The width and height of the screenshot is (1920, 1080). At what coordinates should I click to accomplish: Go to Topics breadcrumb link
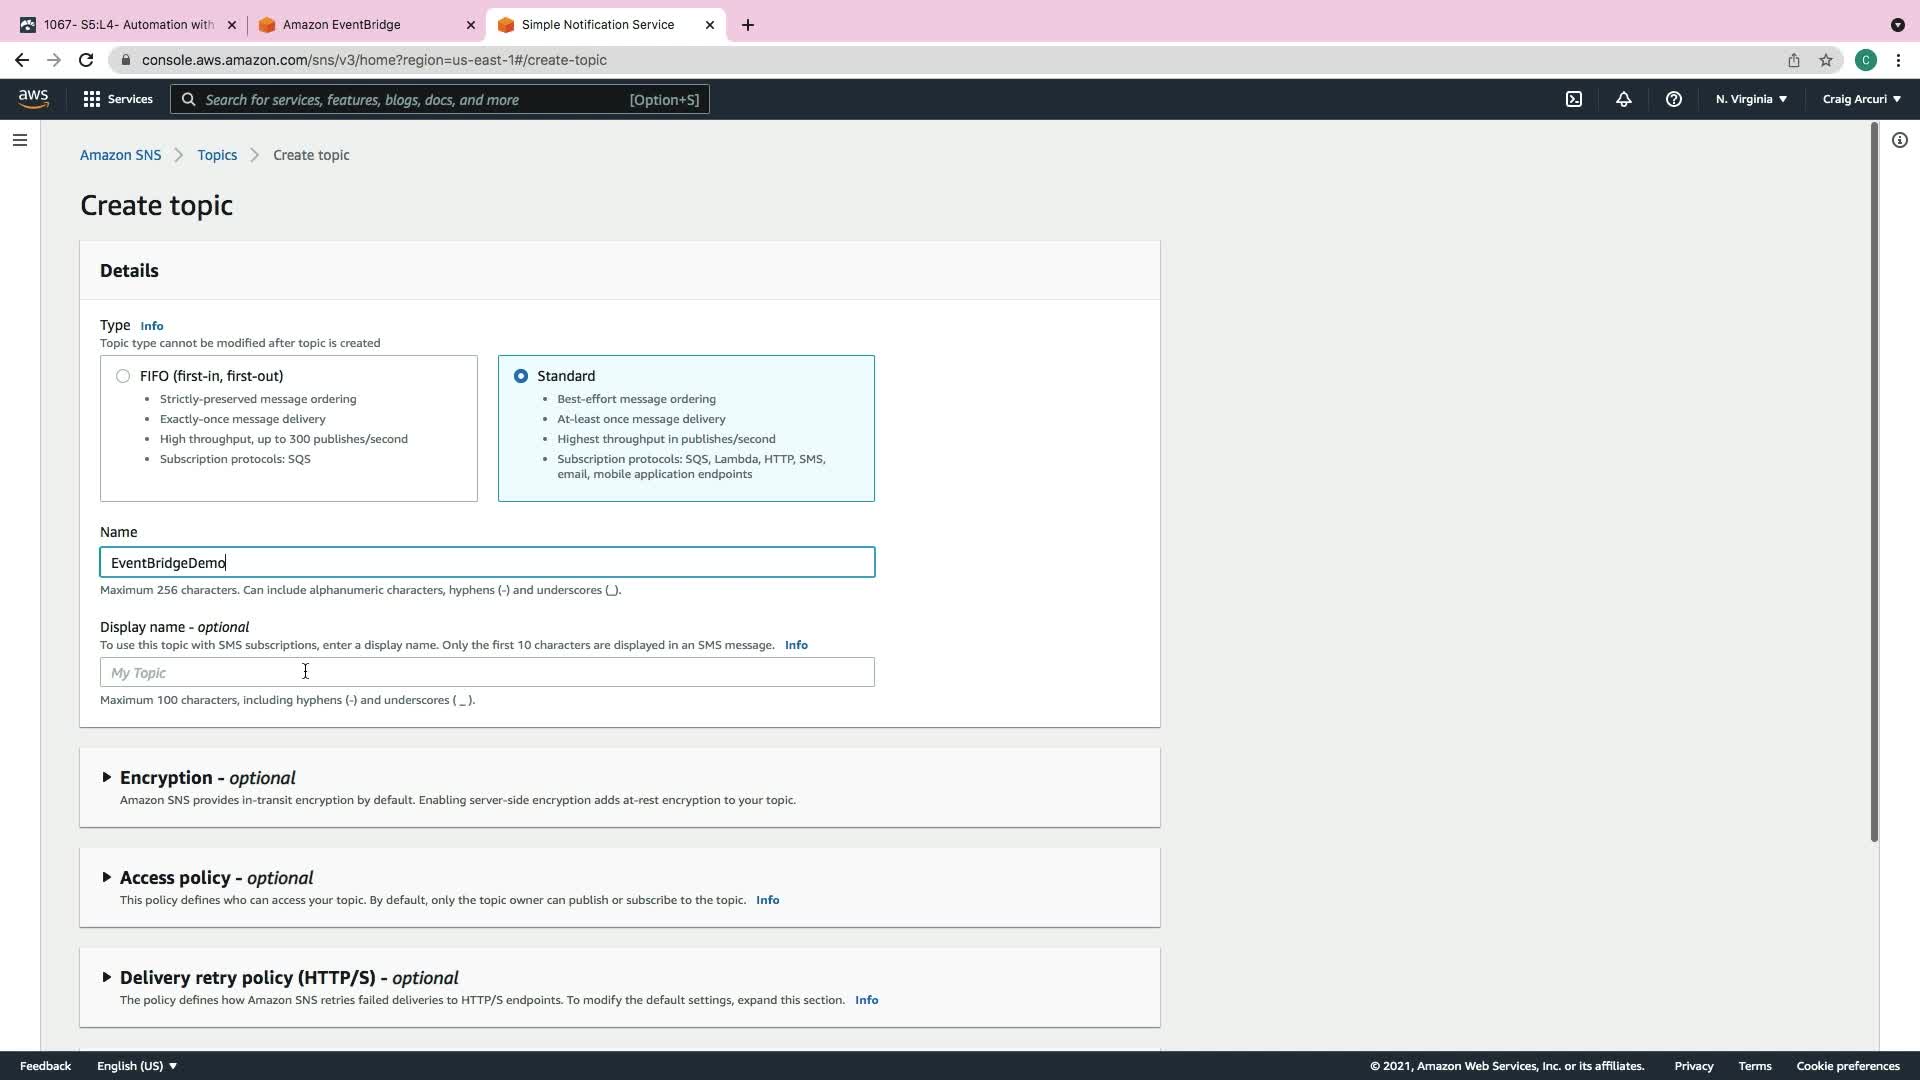(x=217, y=155)
